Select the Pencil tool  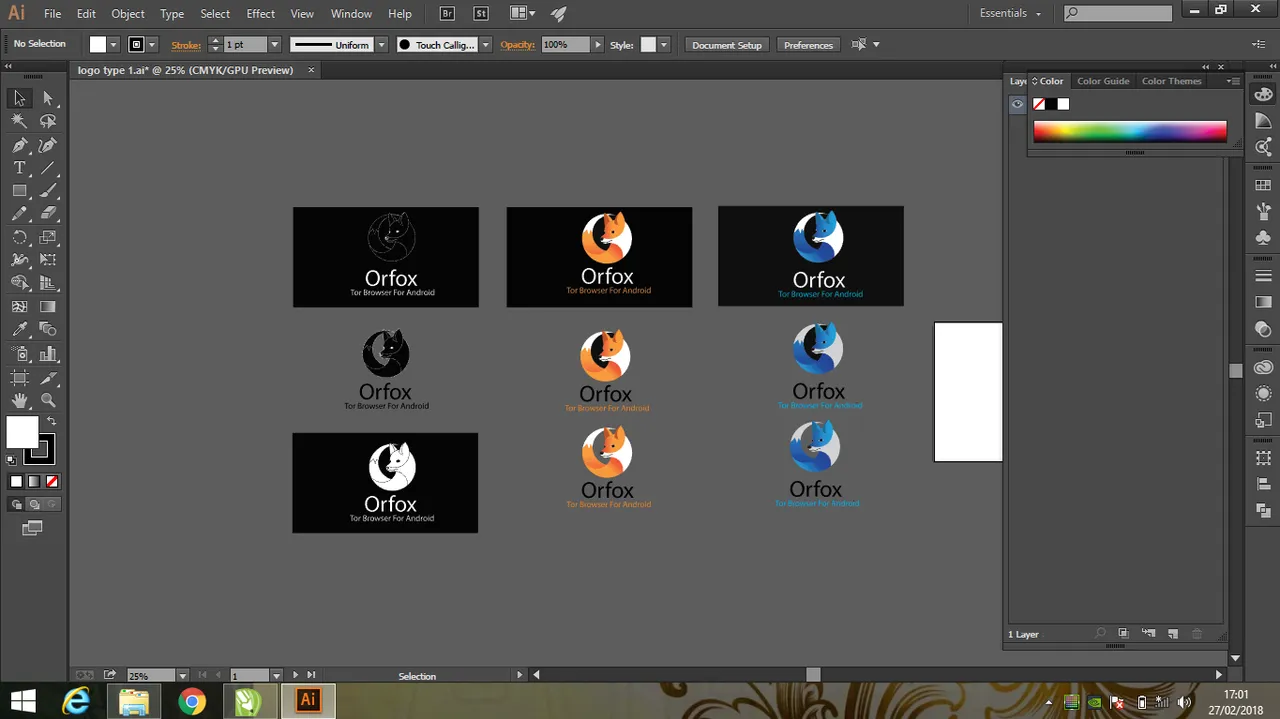click(19, 214)
